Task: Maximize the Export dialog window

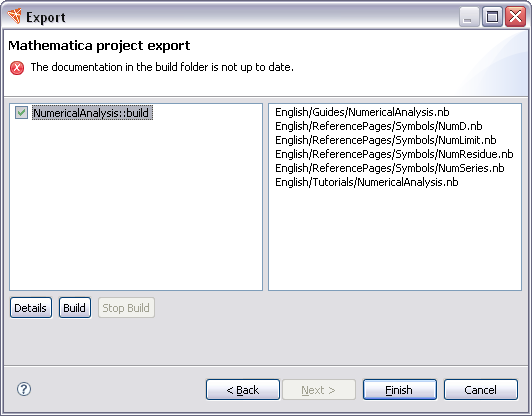Action: (x=492, y=16)
